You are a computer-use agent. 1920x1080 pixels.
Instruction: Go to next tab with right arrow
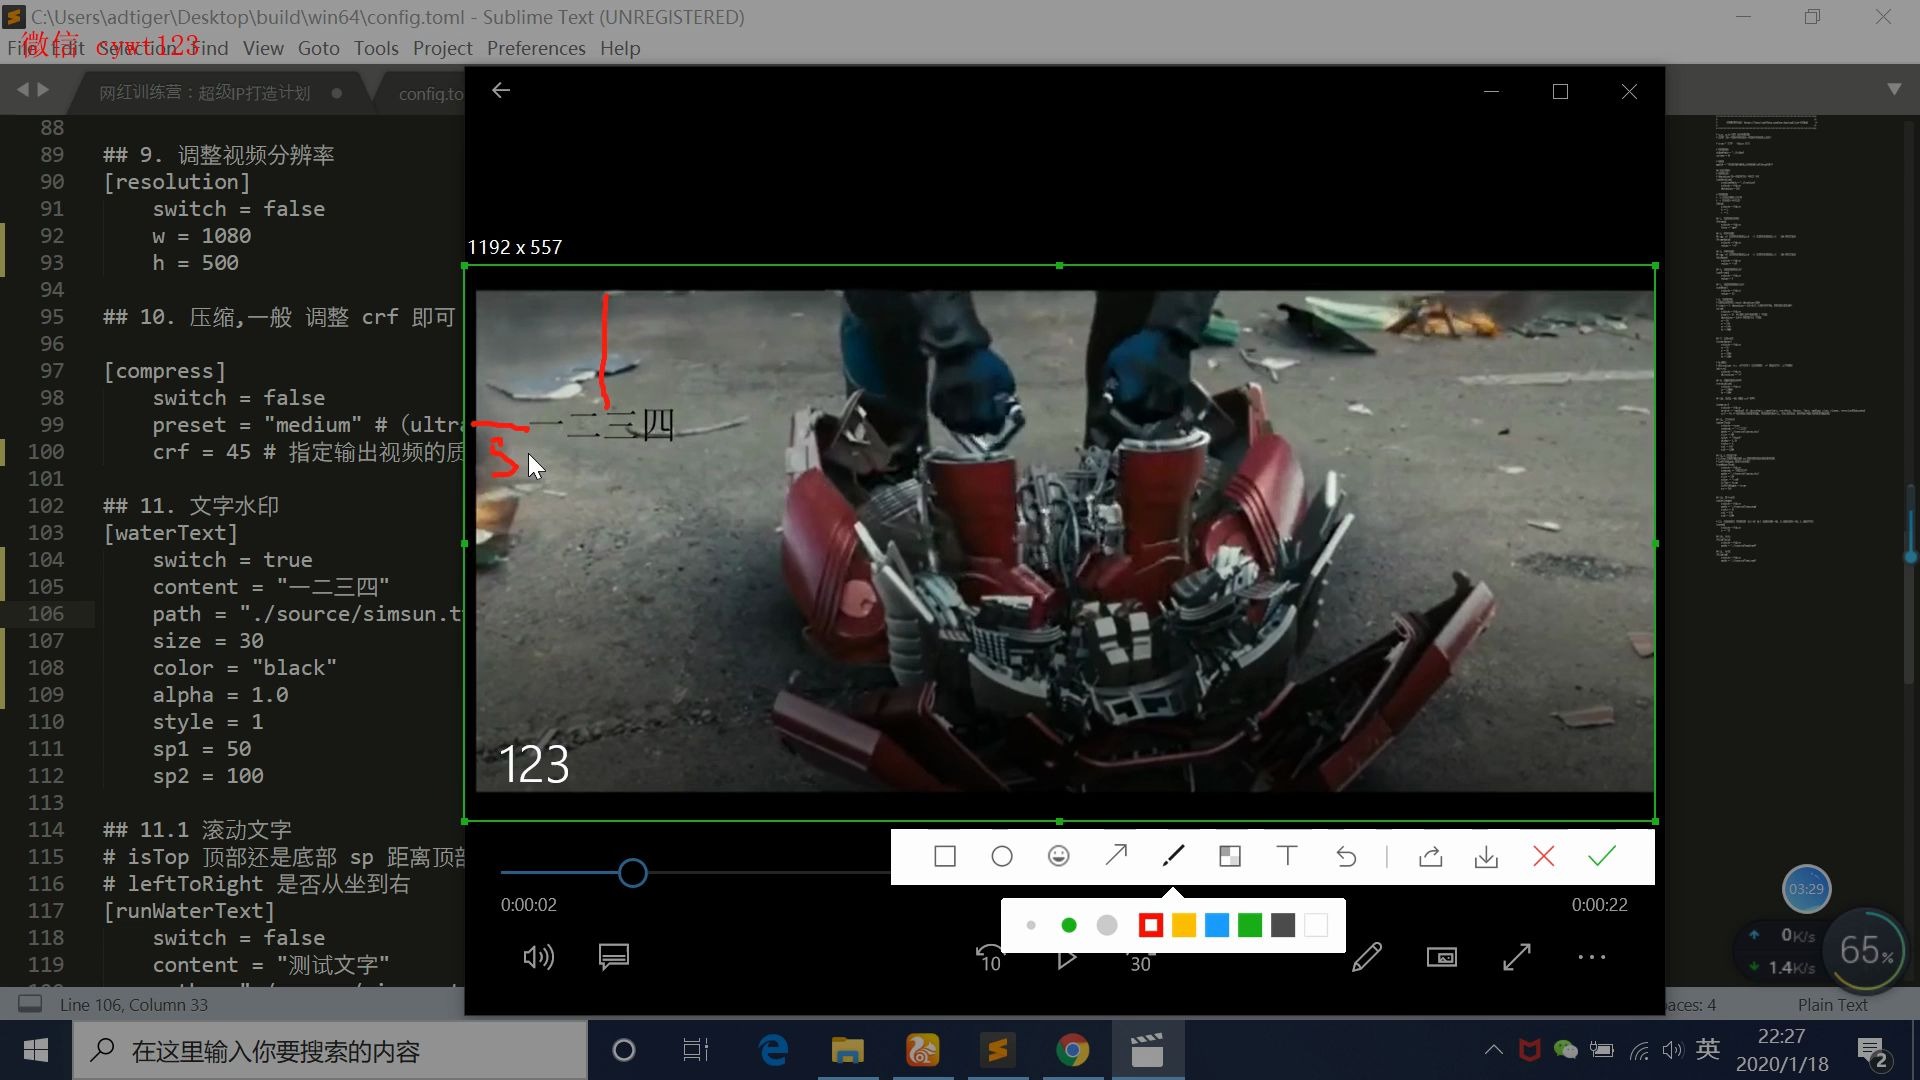[43, 90]
